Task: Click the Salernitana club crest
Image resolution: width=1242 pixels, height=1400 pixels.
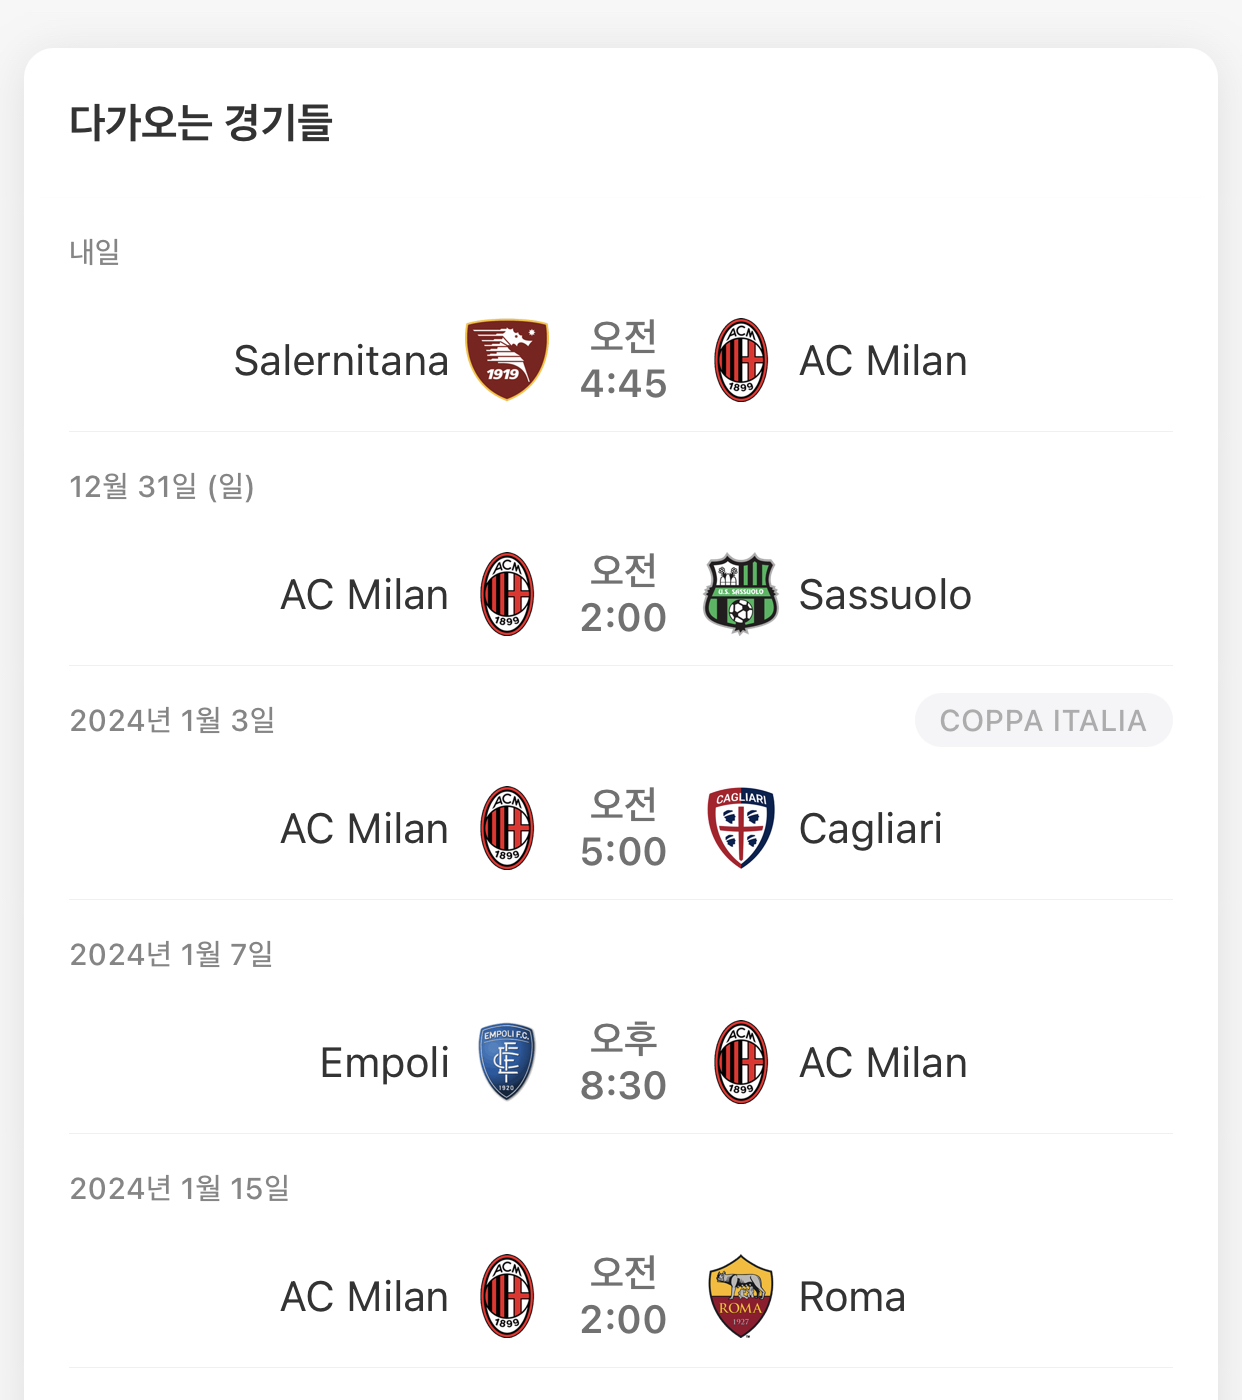Action: 507,360
